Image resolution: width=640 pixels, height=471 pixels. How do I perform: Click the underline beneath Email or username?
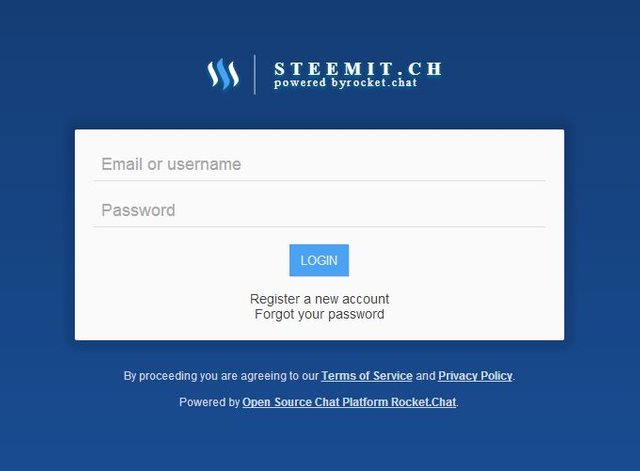pyautogui.click(x=319, y=180)
